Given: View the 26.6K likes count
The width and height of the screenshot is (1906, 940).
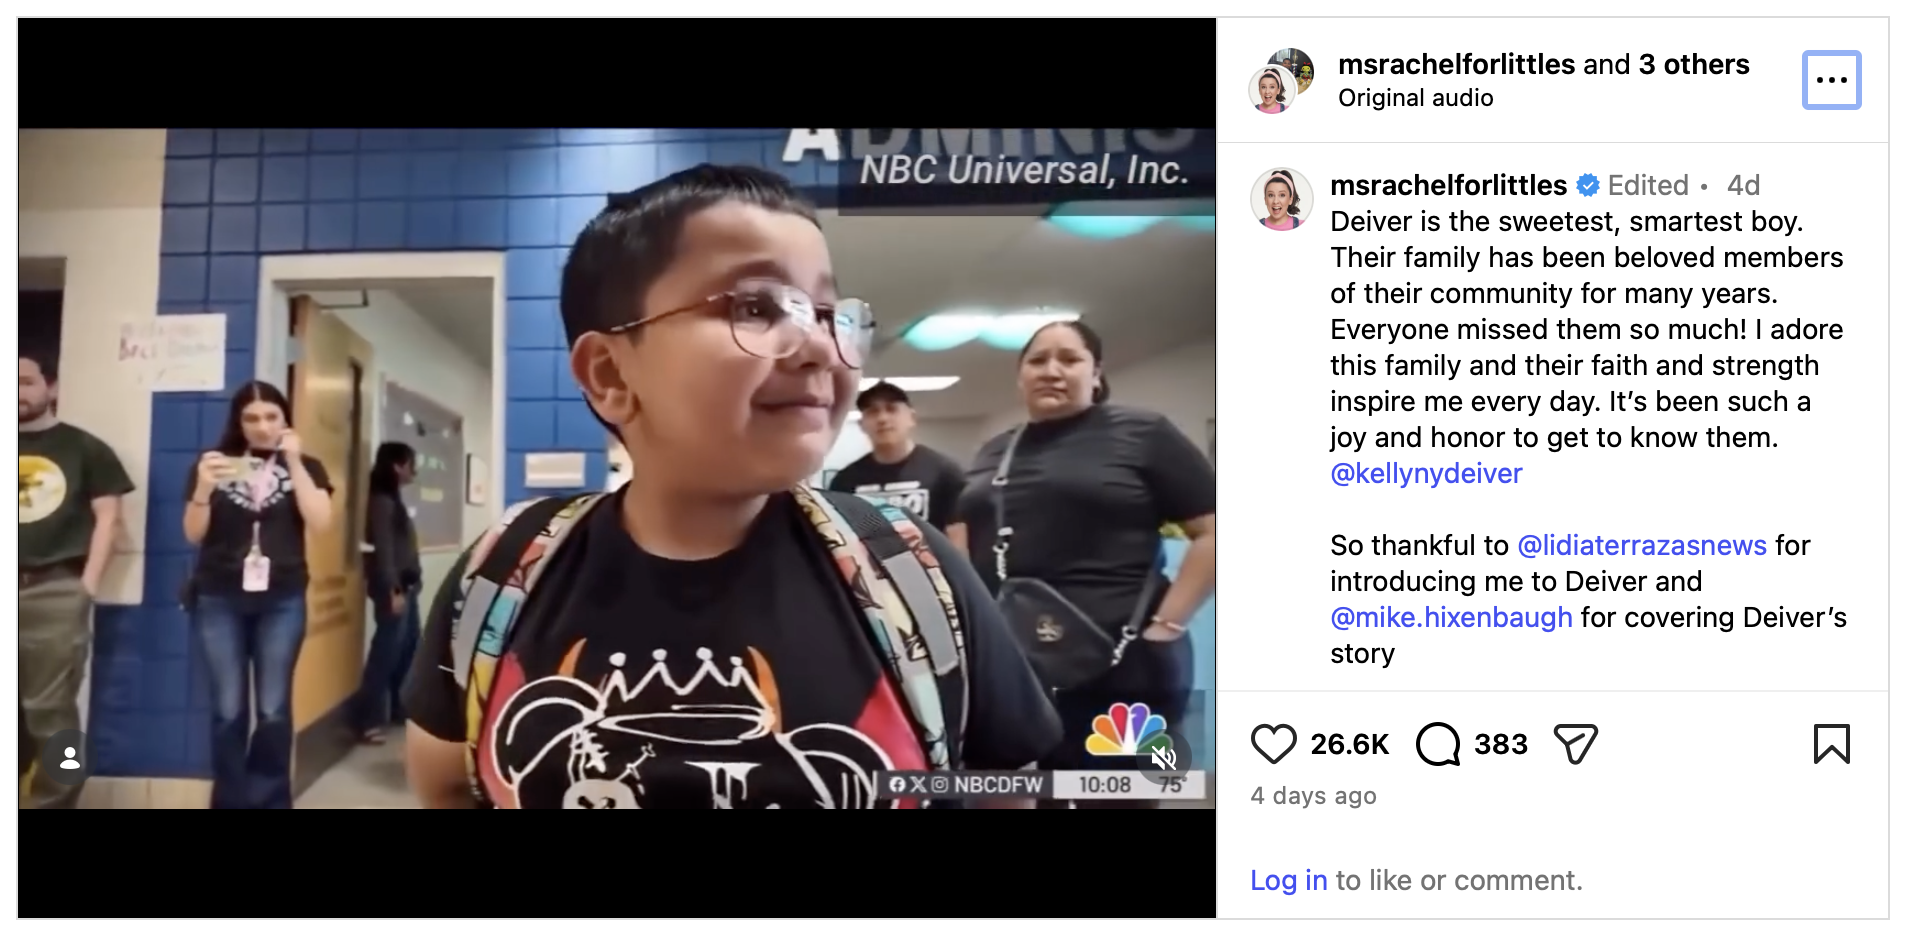Looking at the screenshot, I should [1350, 744].
